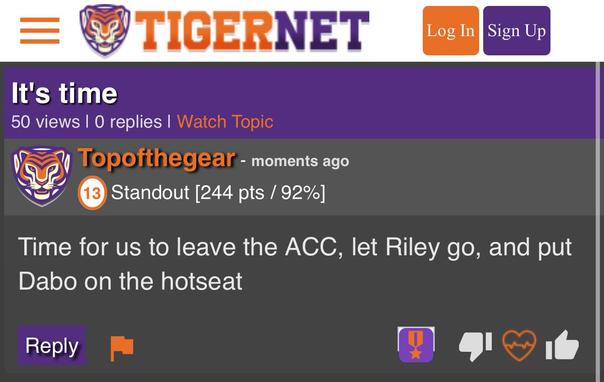Click Standout rank points text

[218, 192]
